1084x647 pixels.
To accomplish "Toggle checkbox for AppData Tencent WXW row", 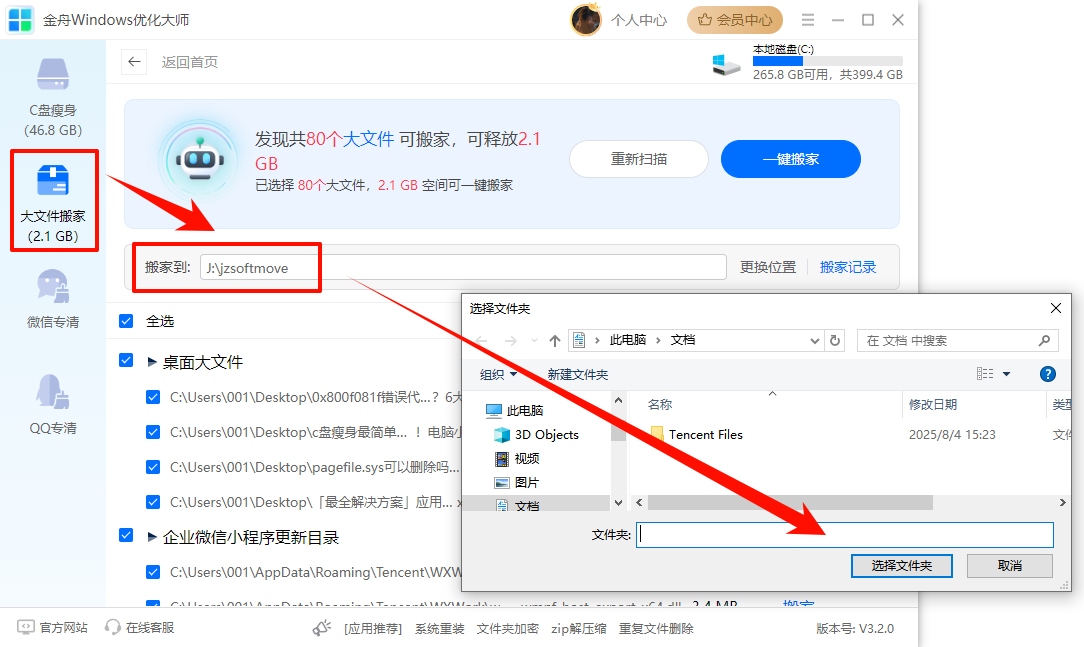I will click(153, 572).
